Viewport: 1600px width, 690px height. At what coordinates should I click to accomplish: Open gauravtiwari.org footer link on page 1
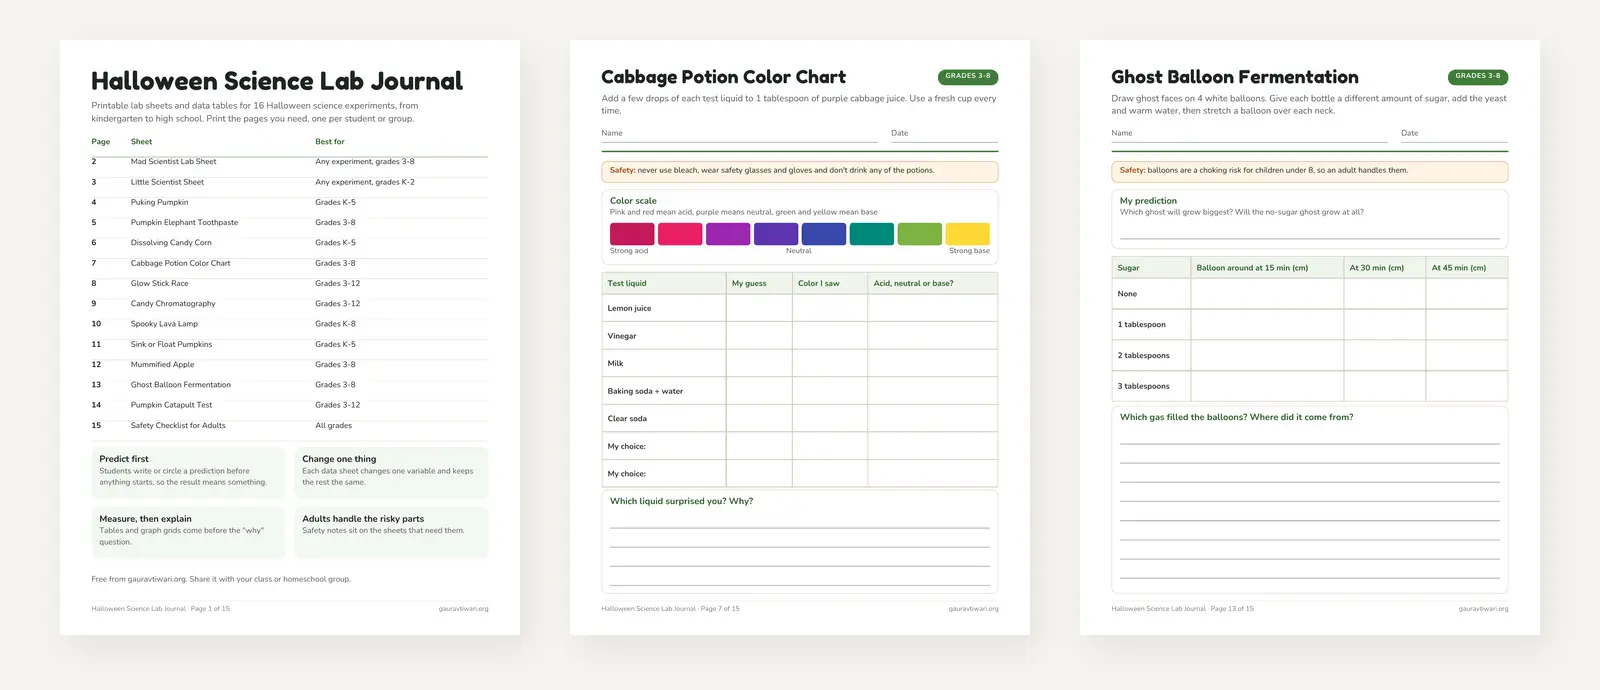click(x=463, y=609)
